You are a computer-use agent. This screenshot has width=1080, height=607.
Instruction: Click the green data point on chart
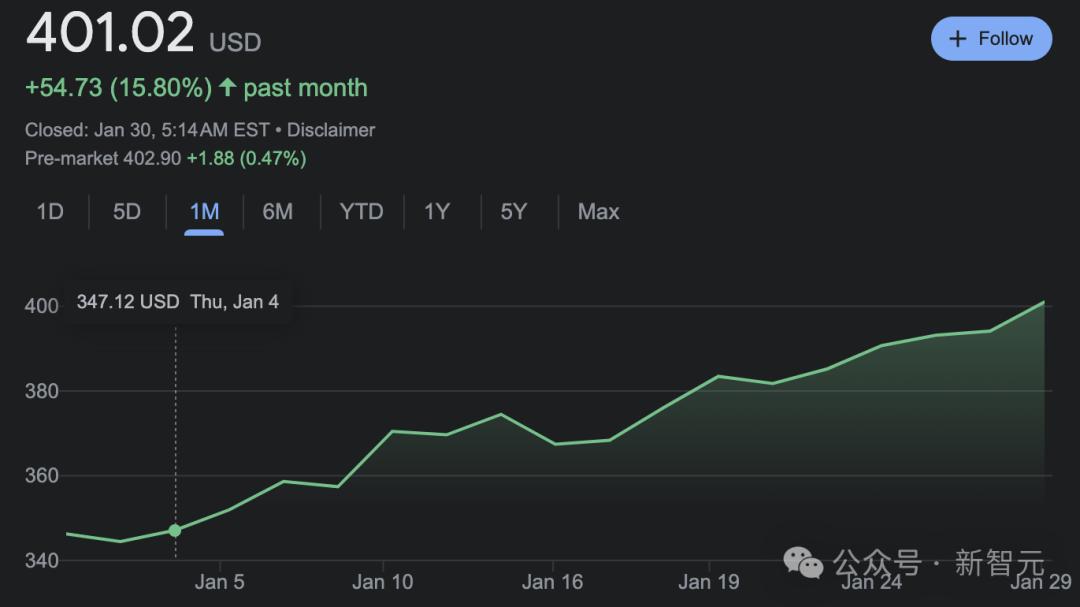pyautogui.click(x=175, y=530)
